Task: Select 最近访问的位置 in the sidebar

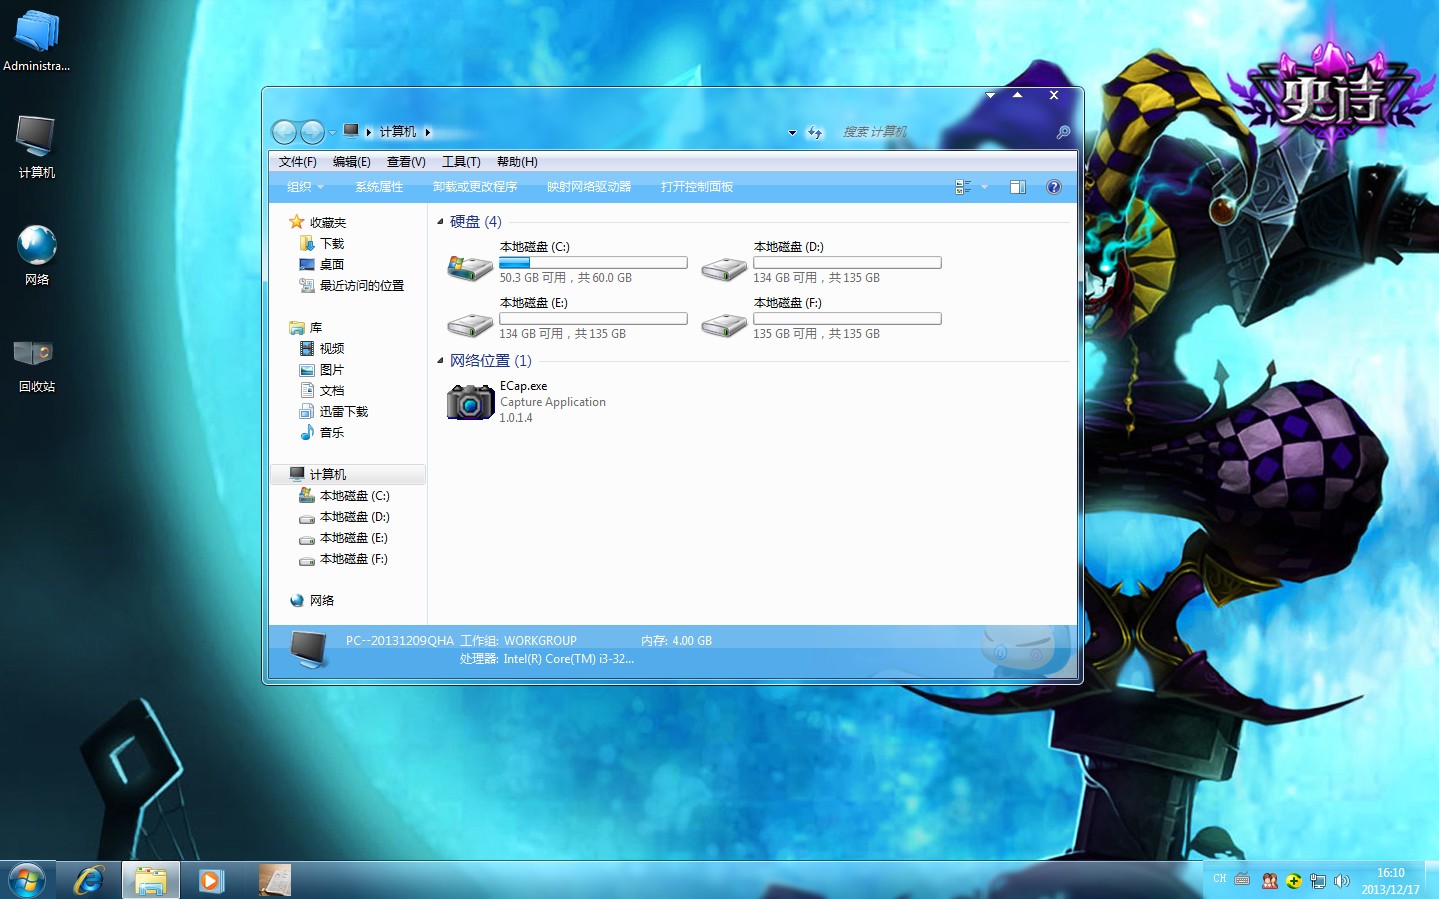Action: (351, 286)
